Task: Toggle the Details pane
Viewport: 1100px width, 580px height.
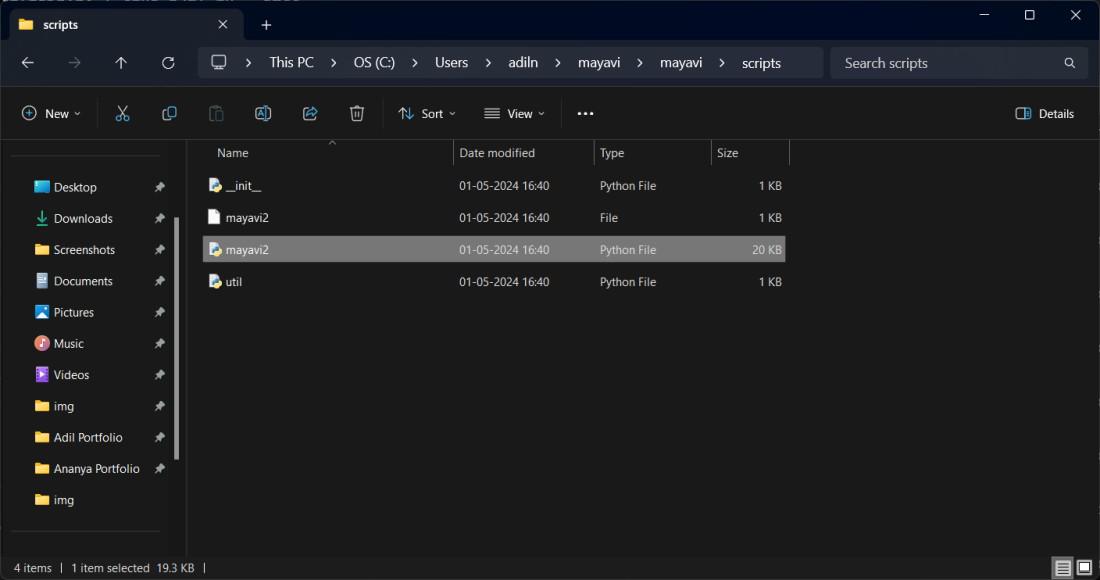Action: [1044, 114]
